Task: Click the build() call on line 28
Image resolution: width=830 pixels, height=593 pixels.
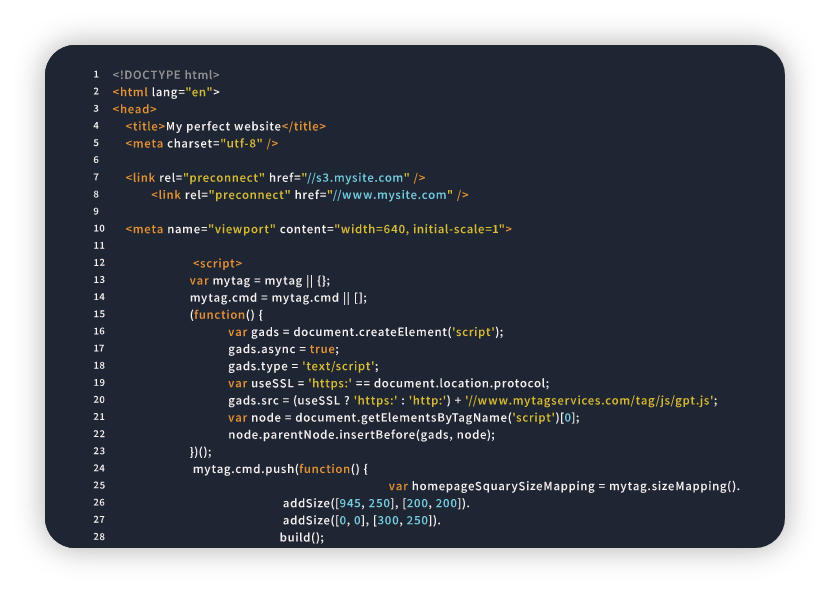Action: click(x=301, y=537)
